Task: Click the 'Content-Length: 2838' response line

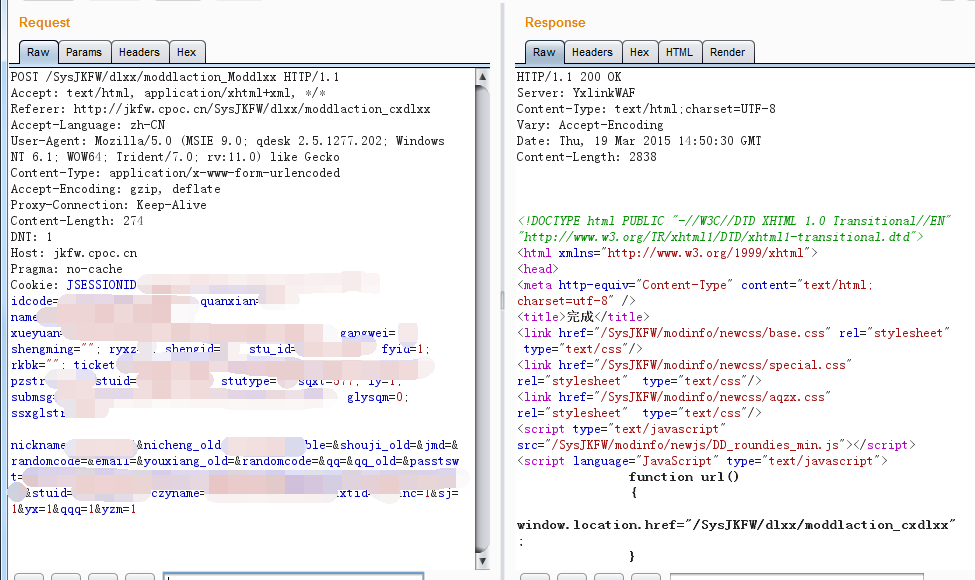Action: pyautogui.click(x=586, y=157)
